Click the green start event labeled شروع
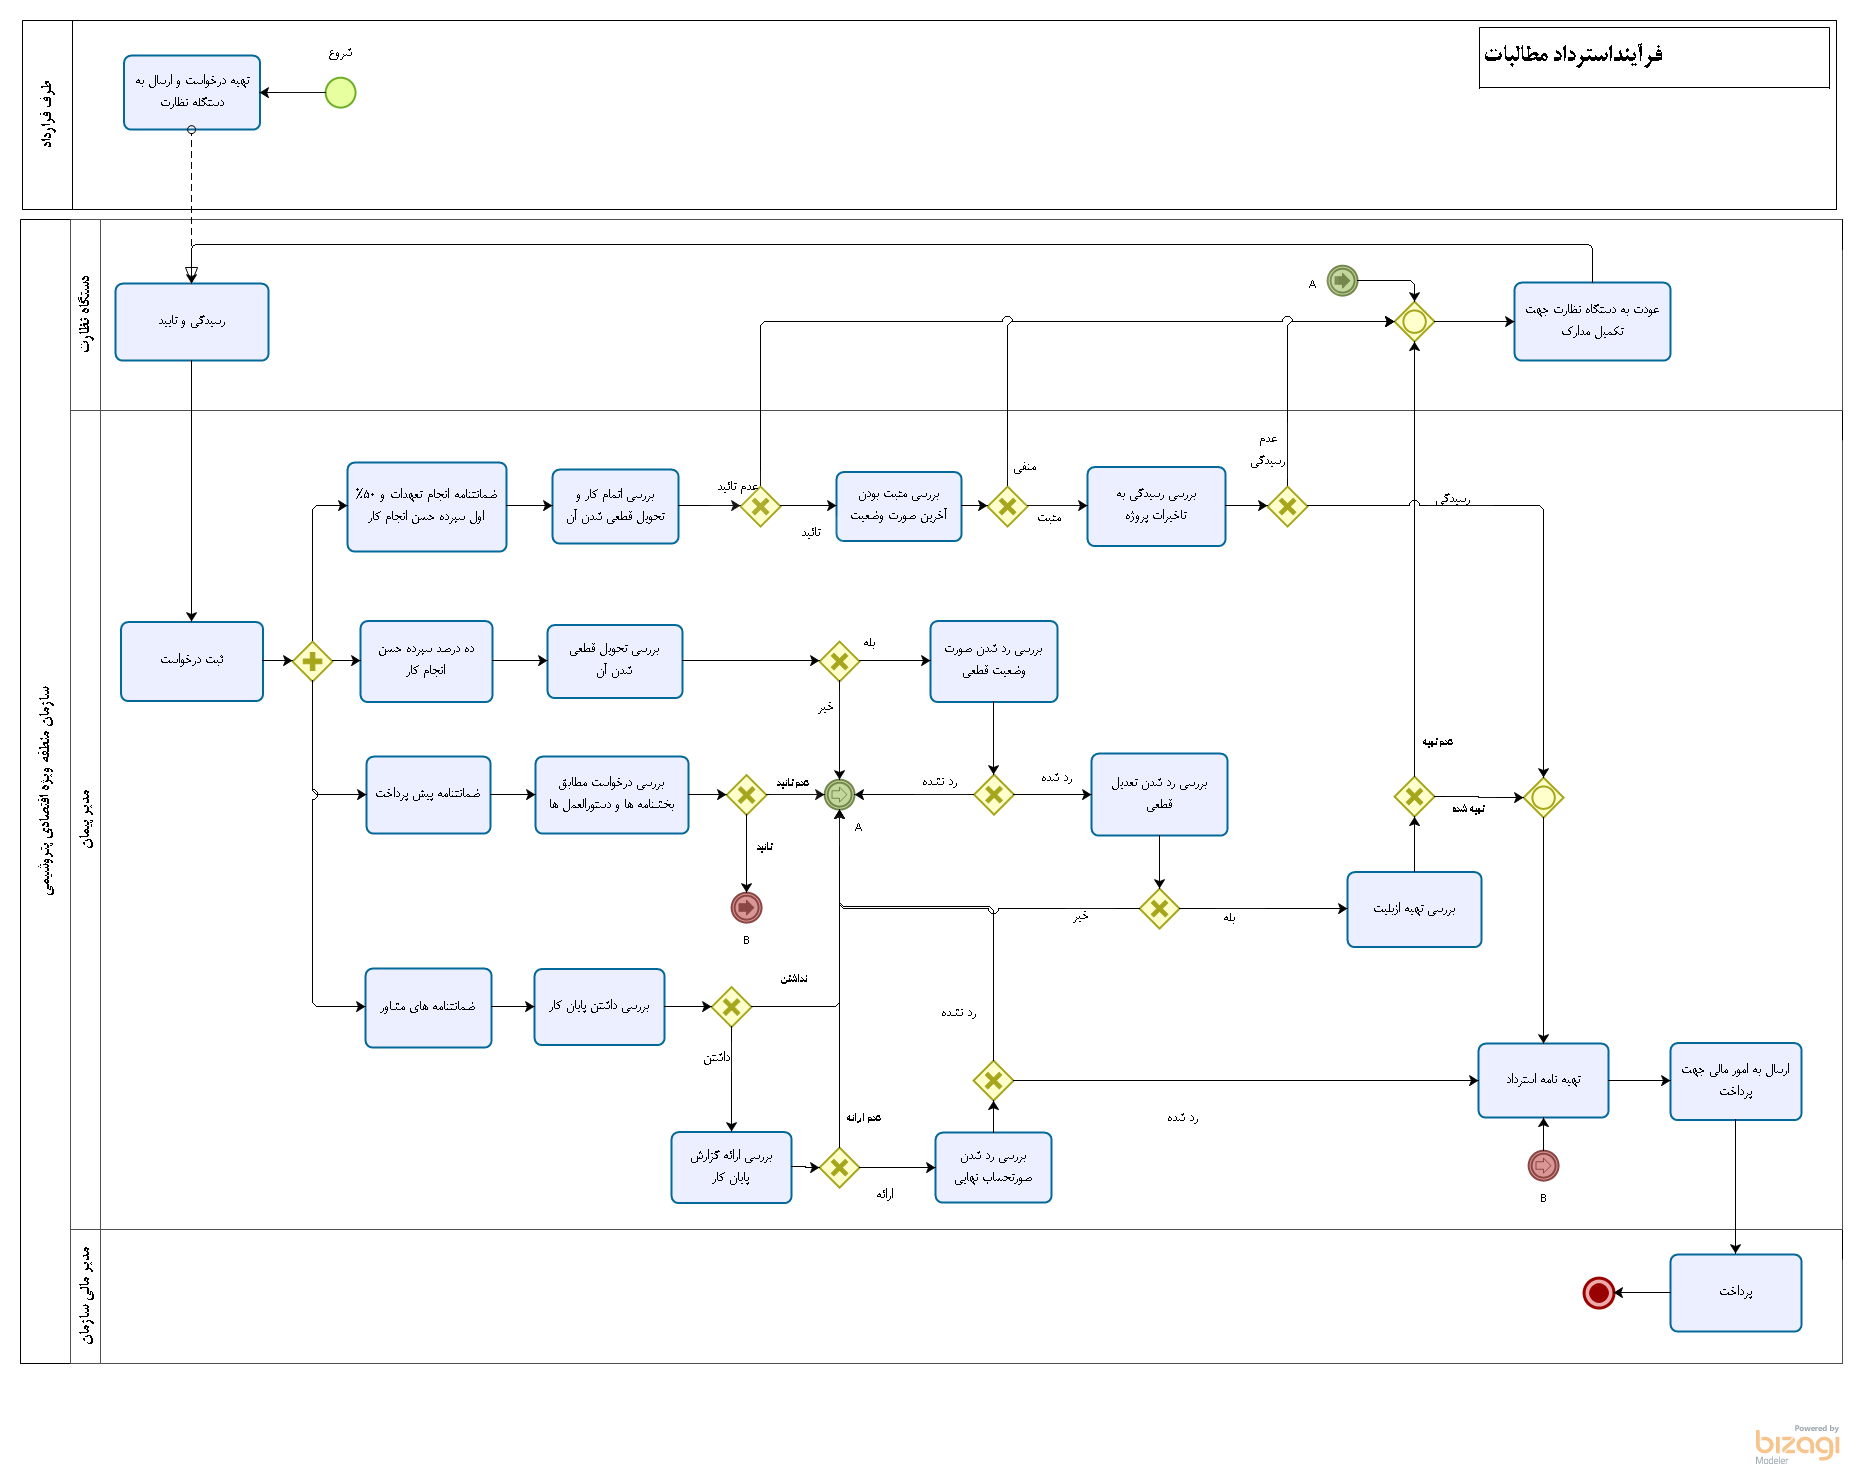 tap(340, 93)
